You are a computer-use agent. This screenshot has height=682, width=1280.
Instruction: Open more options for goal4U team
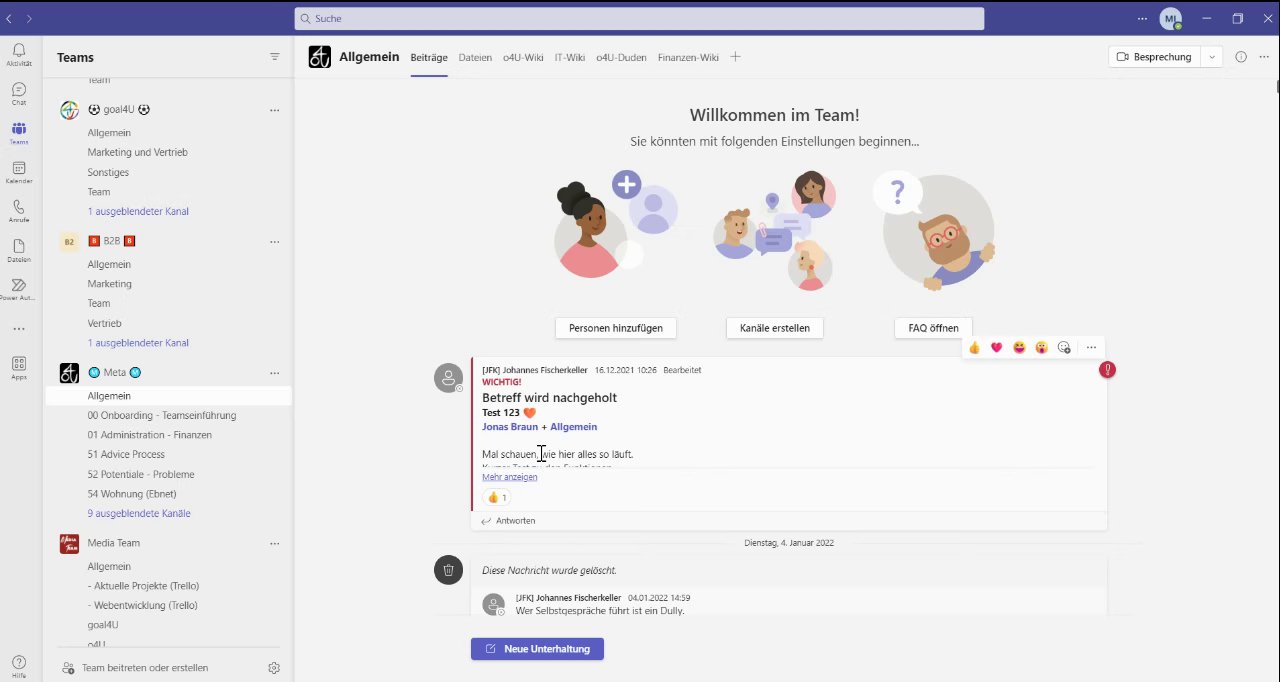click(274, 110)
